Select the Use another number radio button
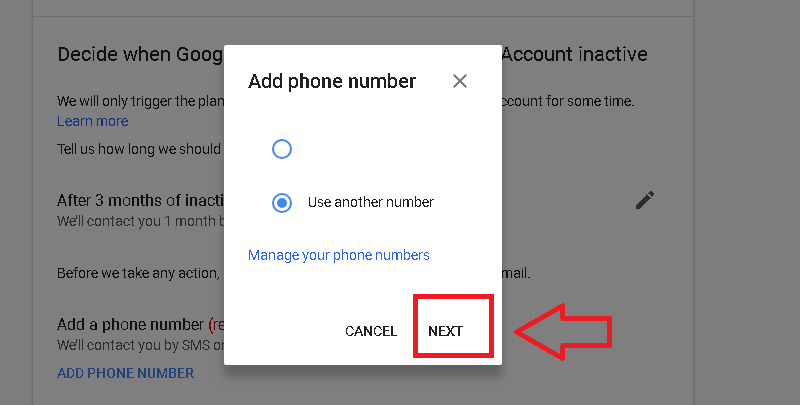This screenshot has width=800, height=405. tap(282, 202)
